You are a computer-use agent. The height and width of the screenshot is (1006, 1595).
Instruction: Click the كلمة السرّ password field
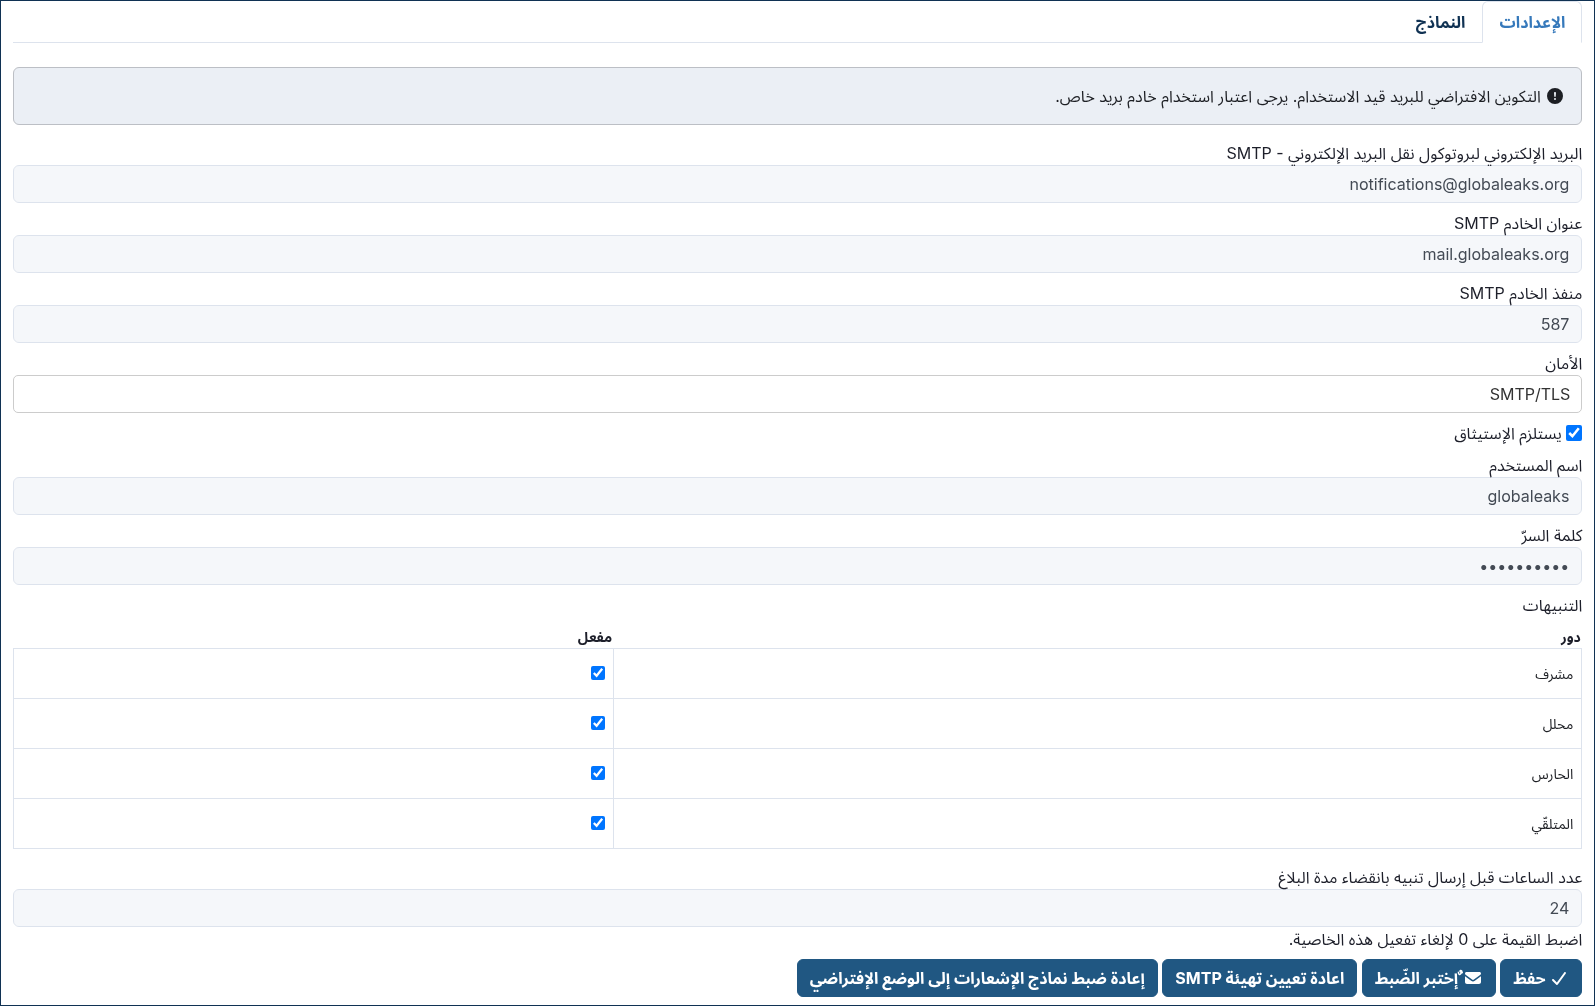point(797,566)
